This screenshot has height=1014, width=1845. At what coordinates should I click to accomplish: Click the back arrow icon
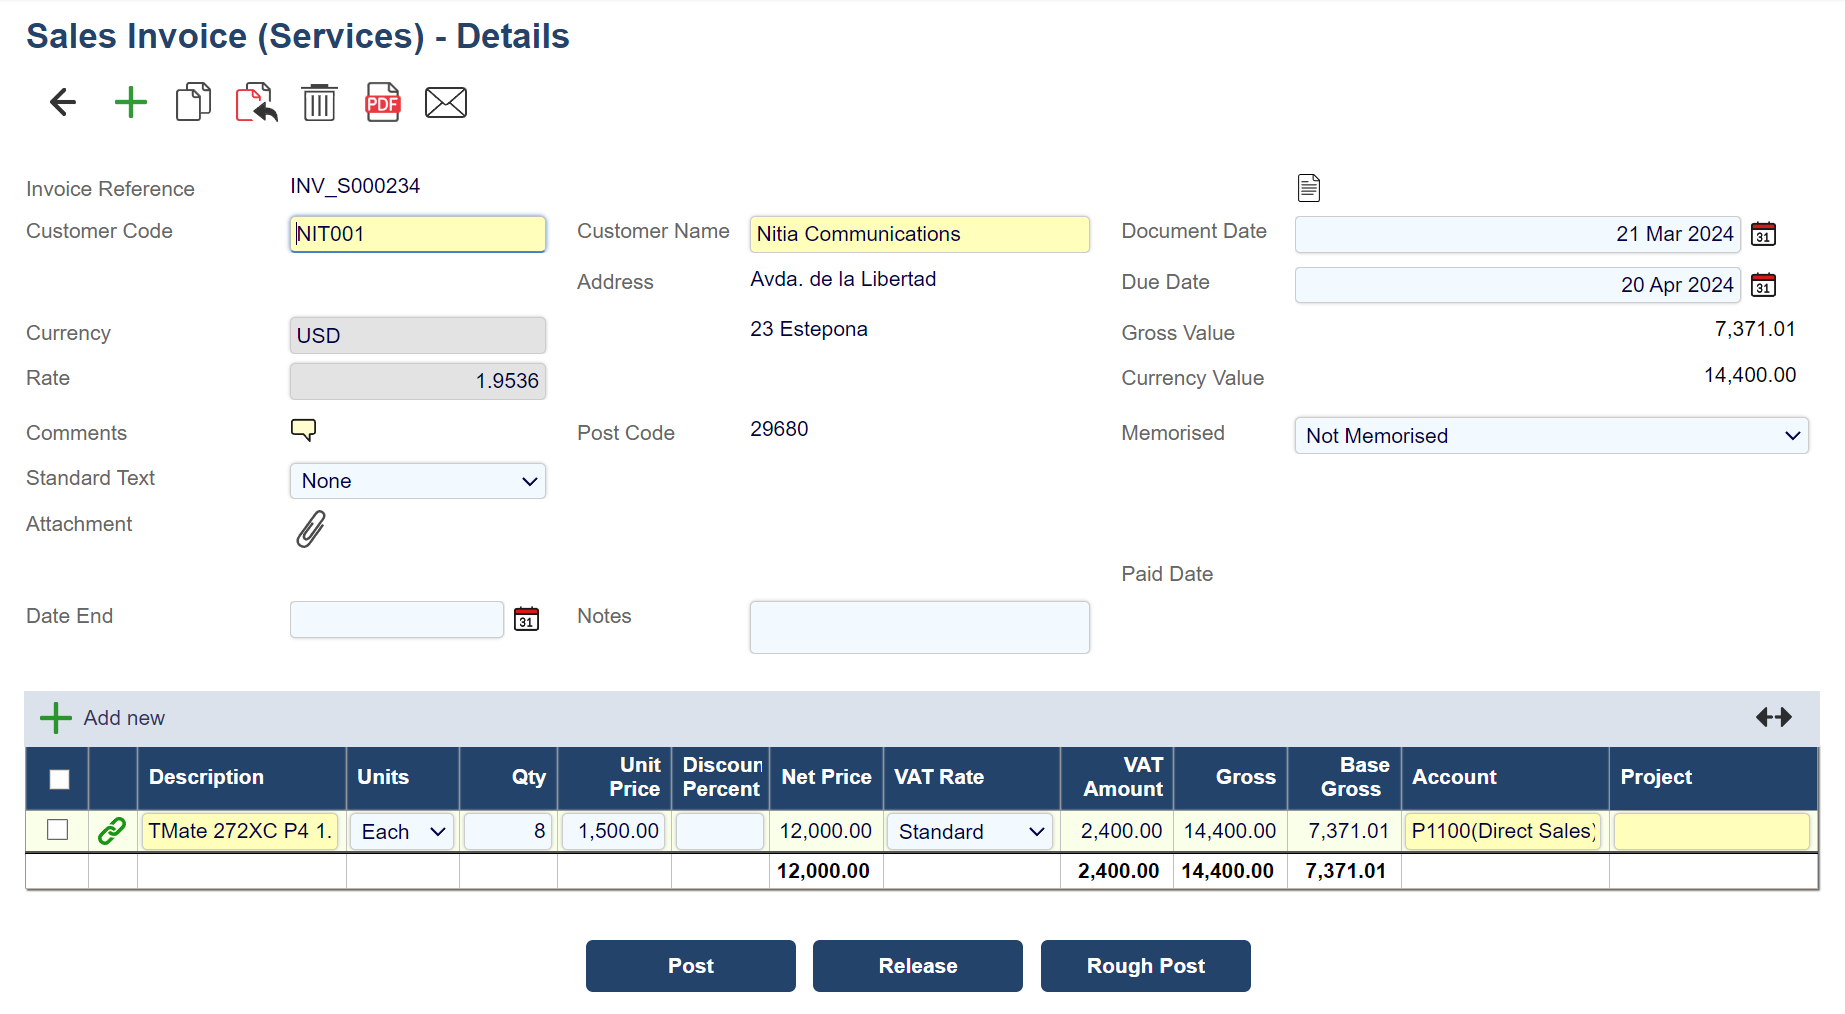[x=63, y=102]
